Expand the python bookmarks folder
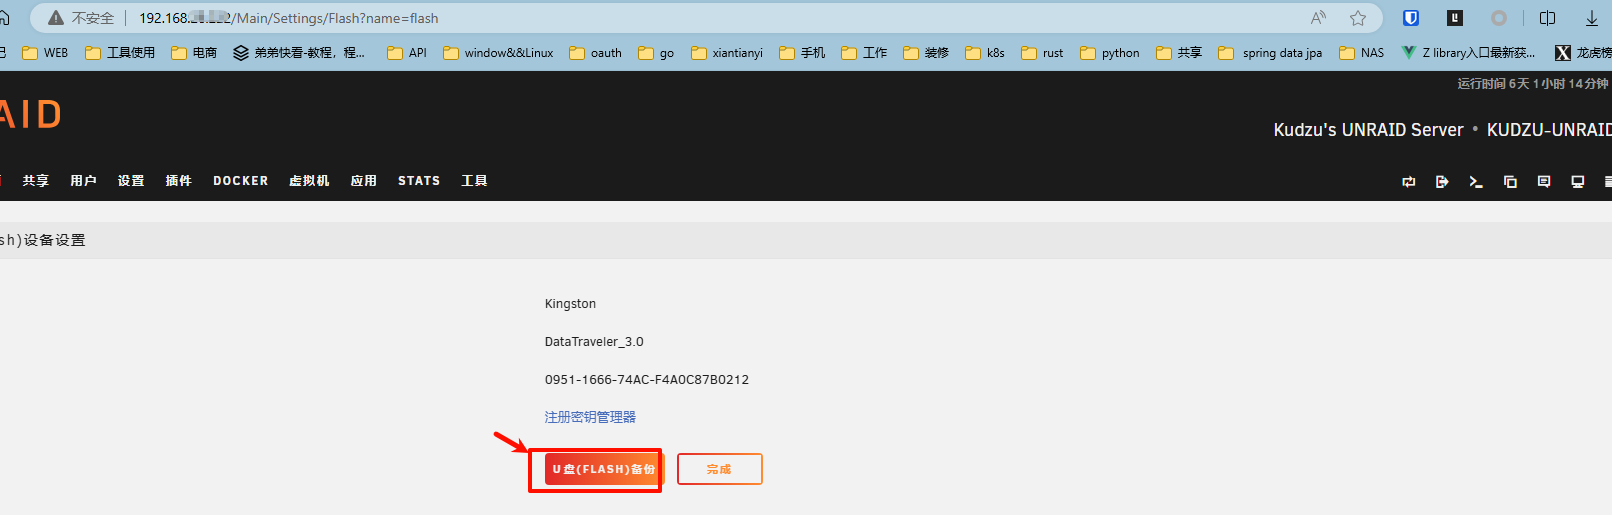 tap(1110, 53)
